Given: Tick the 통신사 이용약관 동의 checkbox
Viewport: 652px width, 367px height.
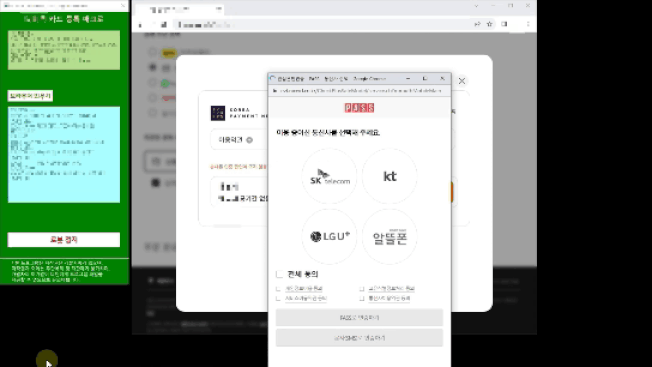Looking at the screenshot, I should (x=362, y=298).
